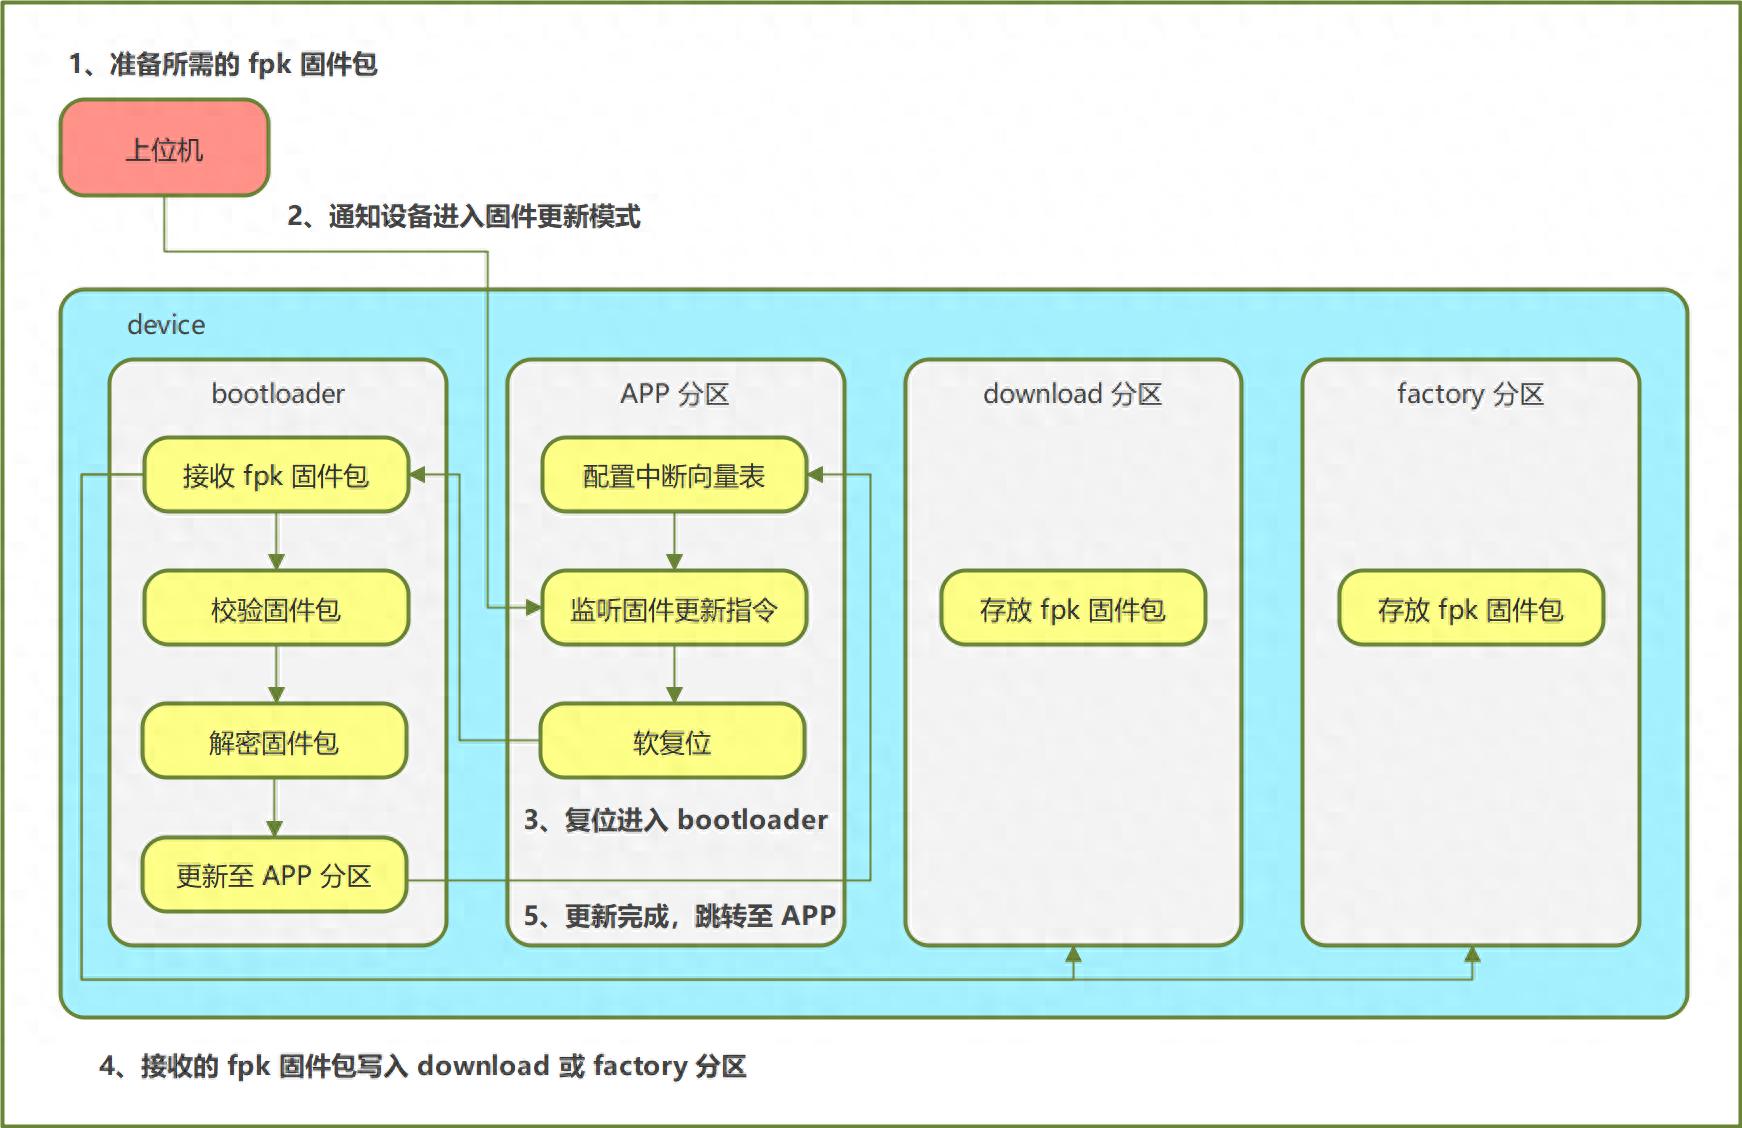1742x1128 pixels.
Task: Select 存放 fpk 固件包 in factory 分区
Action: coord(1471,608)
